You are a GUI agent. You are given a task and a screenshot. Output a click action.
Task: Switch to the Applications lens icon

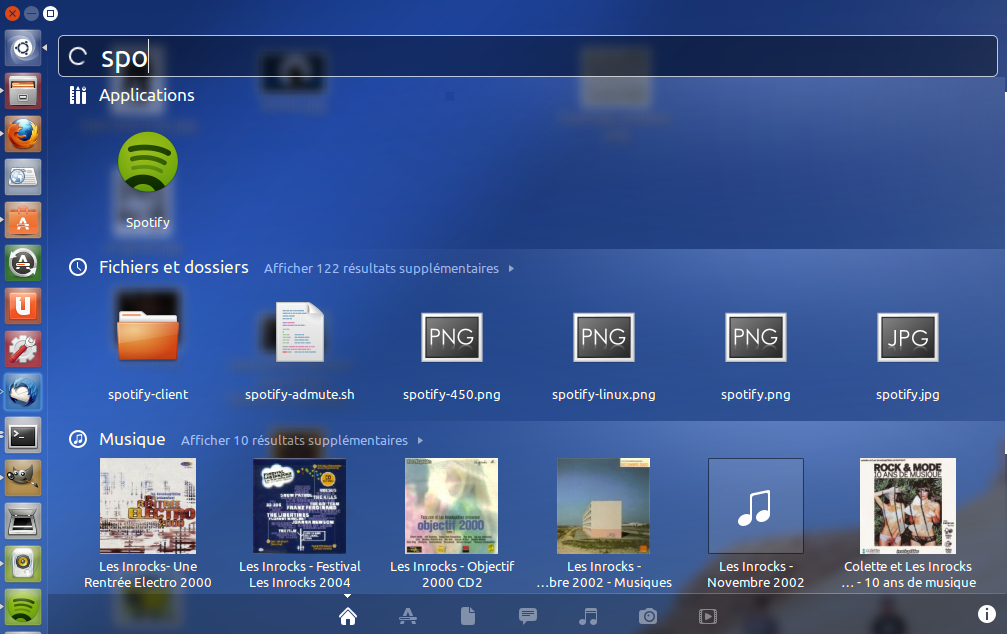(408, 617)
